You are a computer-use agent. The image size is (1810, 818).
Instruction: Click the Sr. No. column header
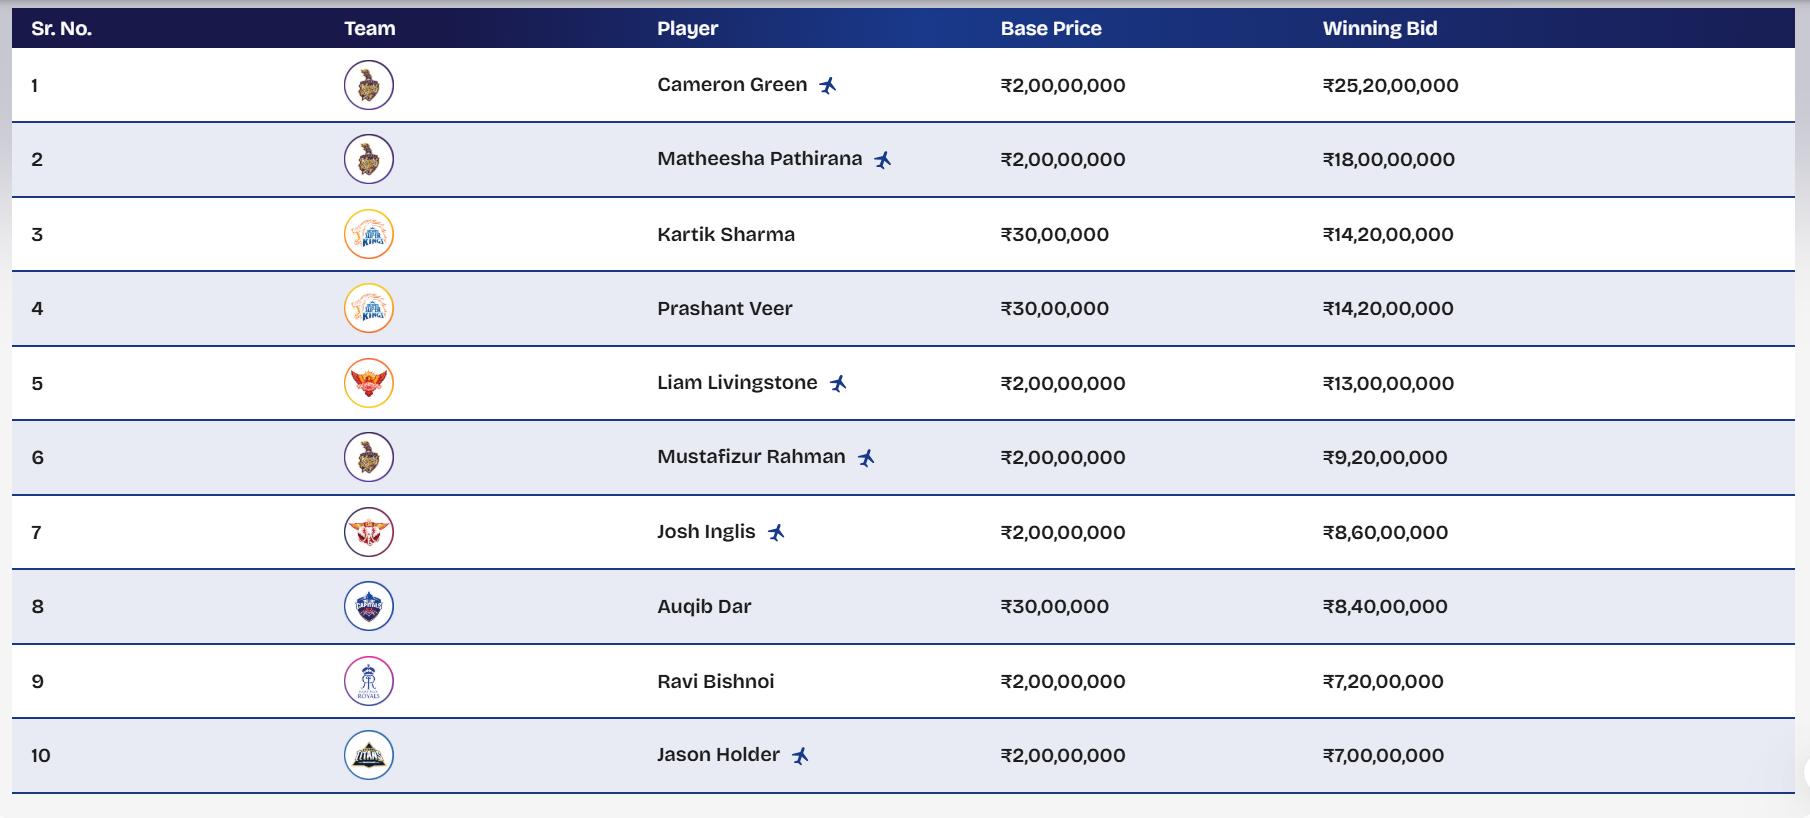click(x=61, y=29)
